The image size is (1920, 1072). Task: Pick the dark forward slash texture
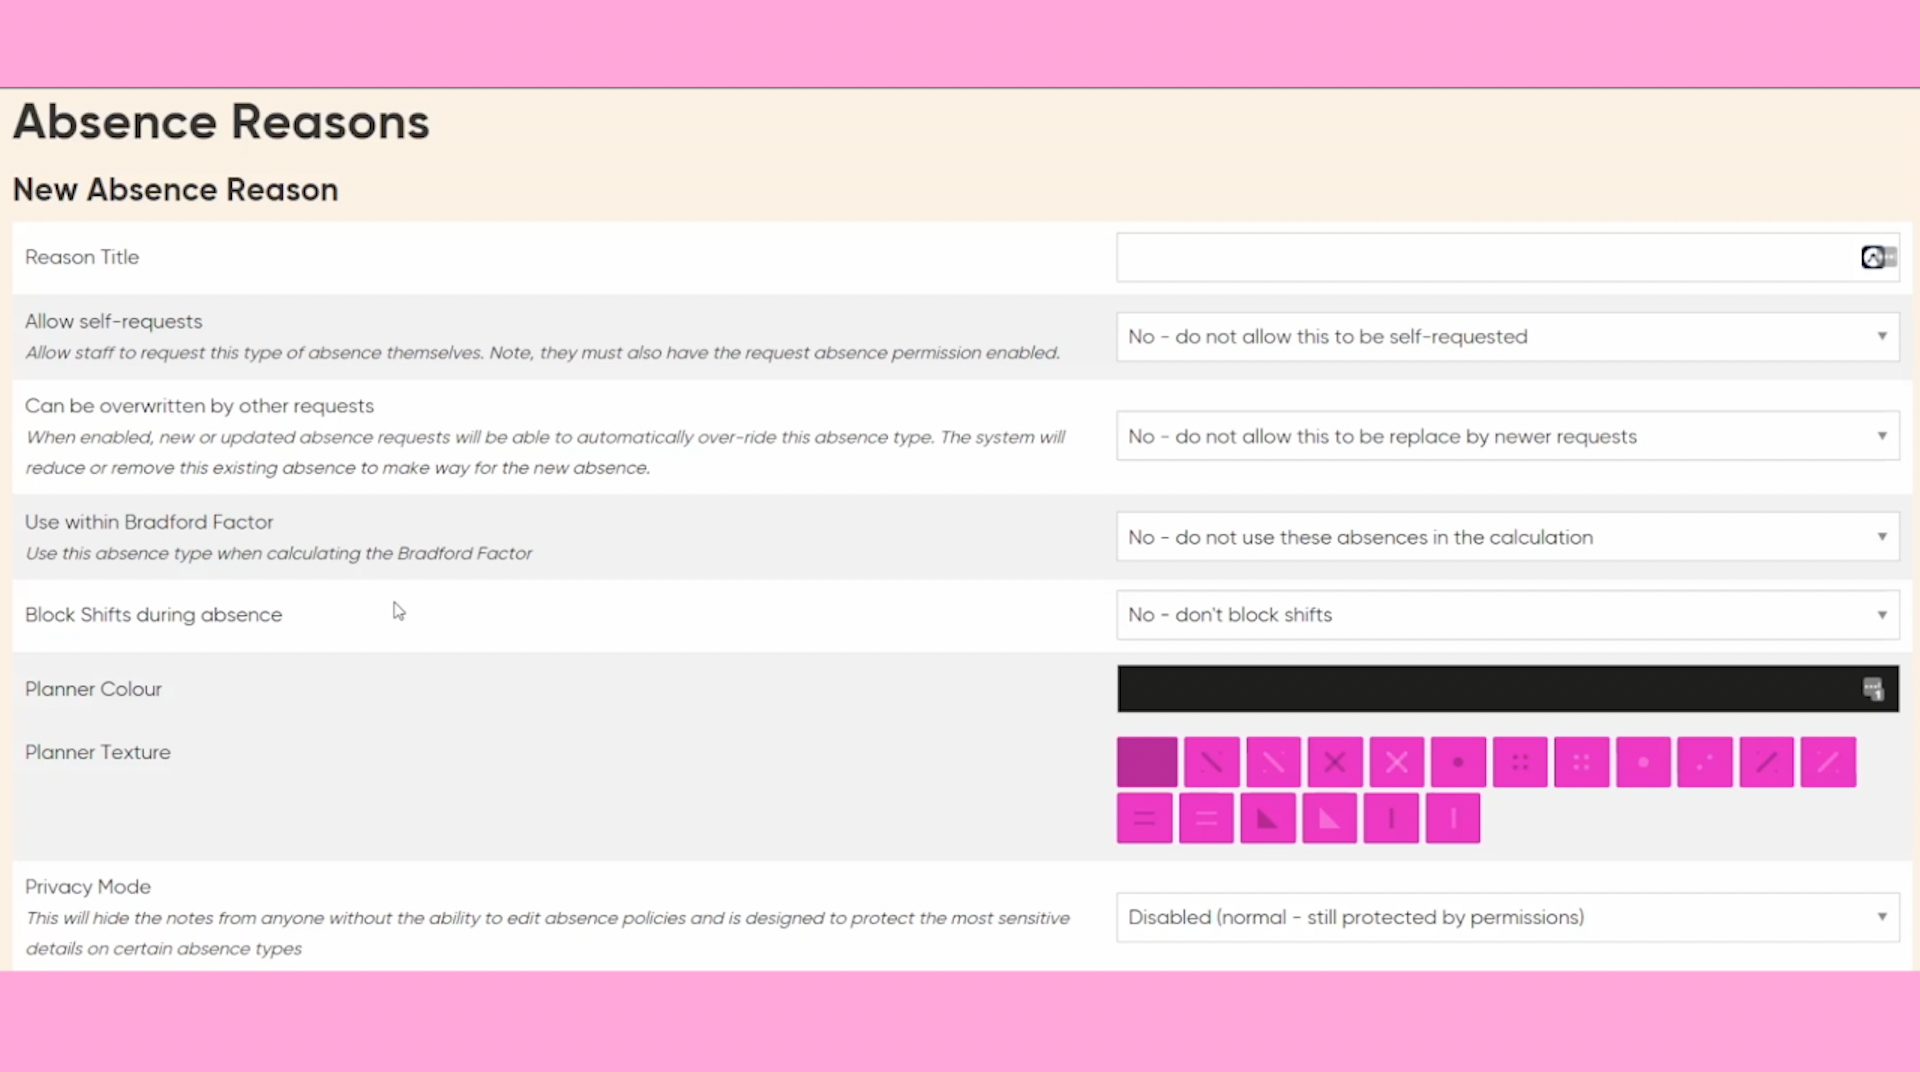[x=1767, y=762]
